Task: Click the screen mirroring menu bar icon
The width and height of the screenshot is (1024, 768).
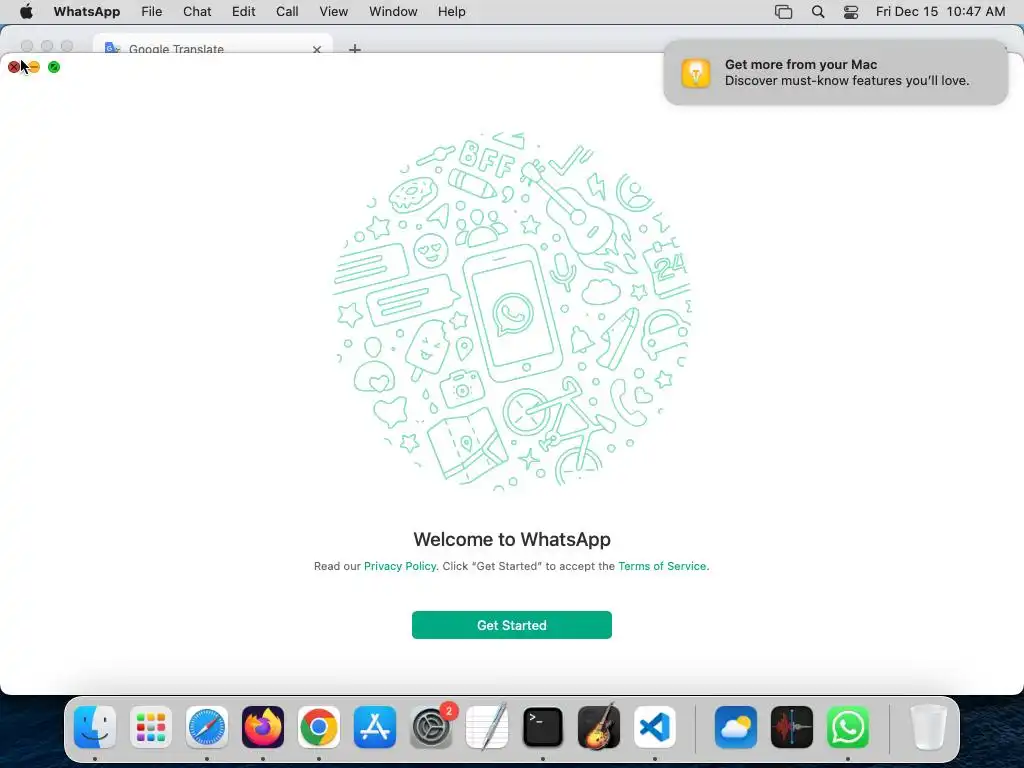Action: [x=783, y=12]
